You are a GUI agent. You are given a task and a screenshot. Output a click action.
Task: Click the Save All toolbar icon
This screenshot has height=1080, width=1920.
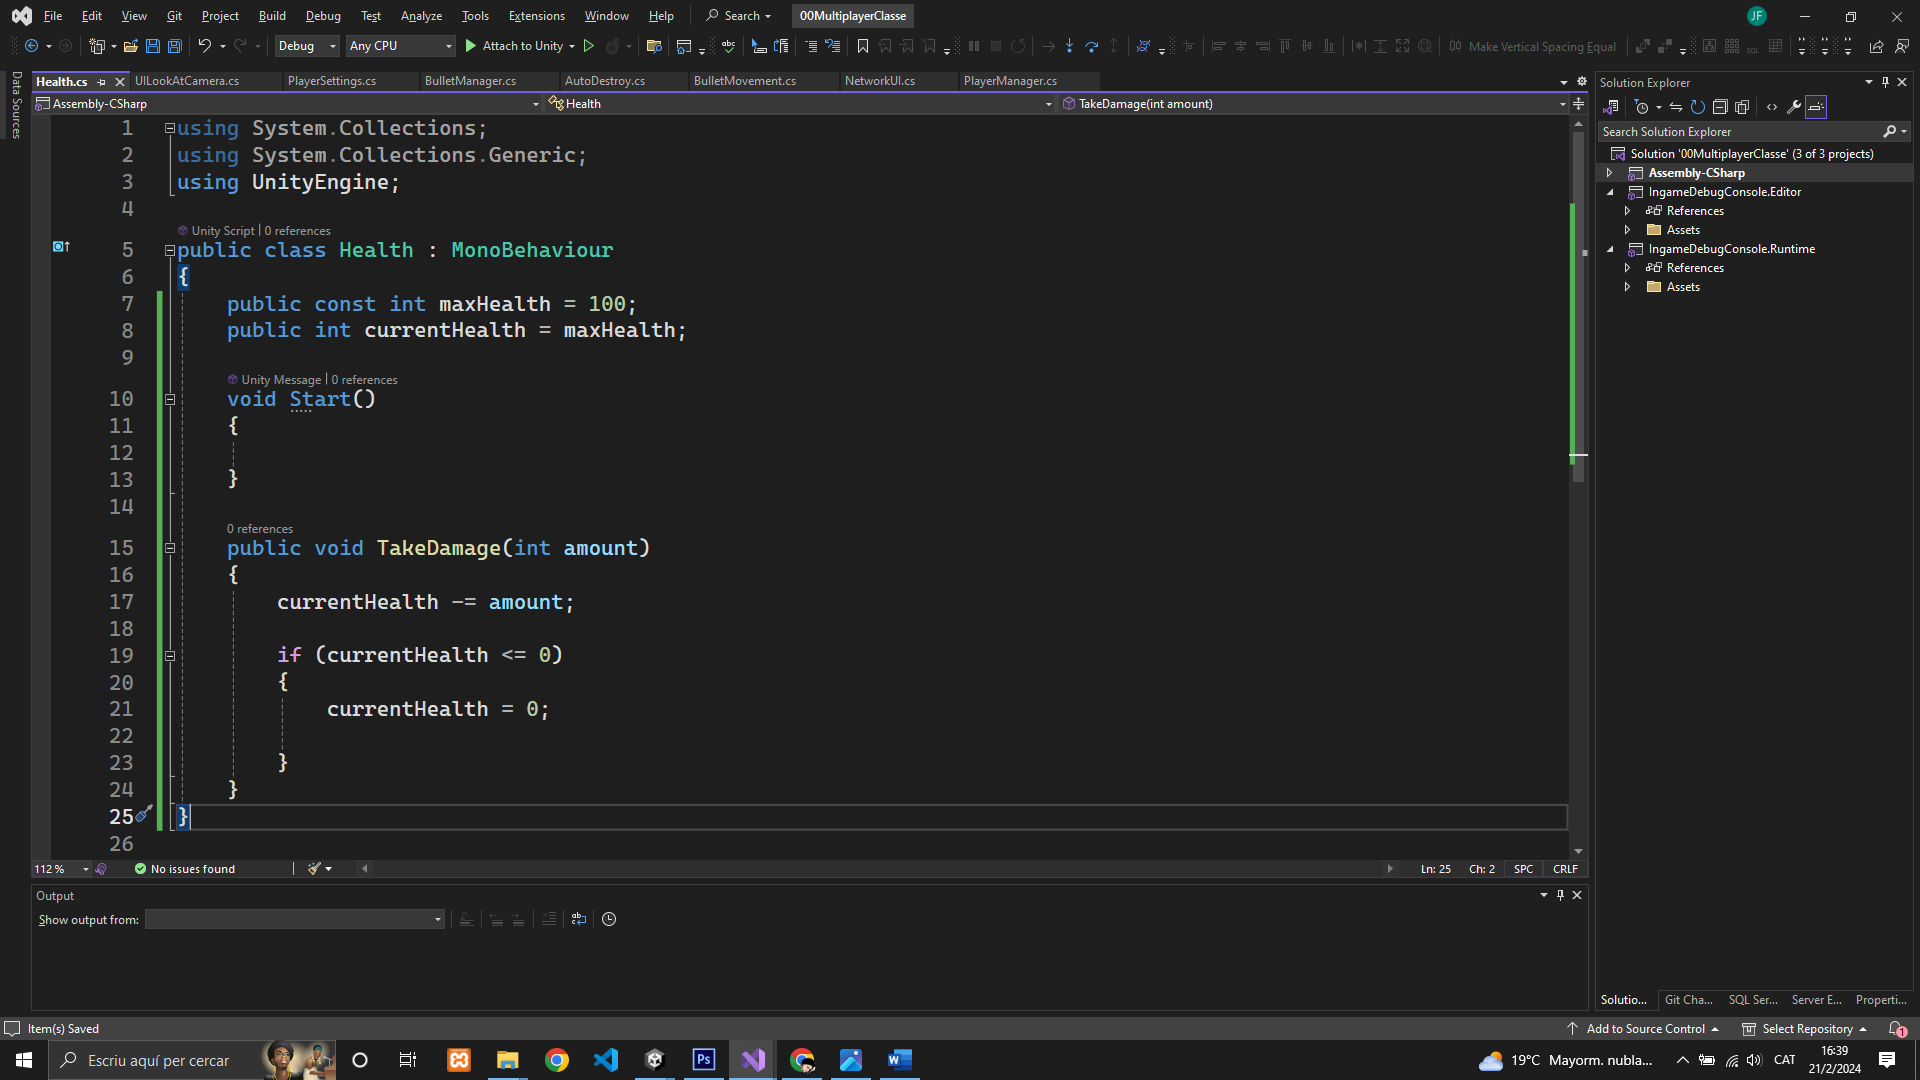[x=174, y=46]
